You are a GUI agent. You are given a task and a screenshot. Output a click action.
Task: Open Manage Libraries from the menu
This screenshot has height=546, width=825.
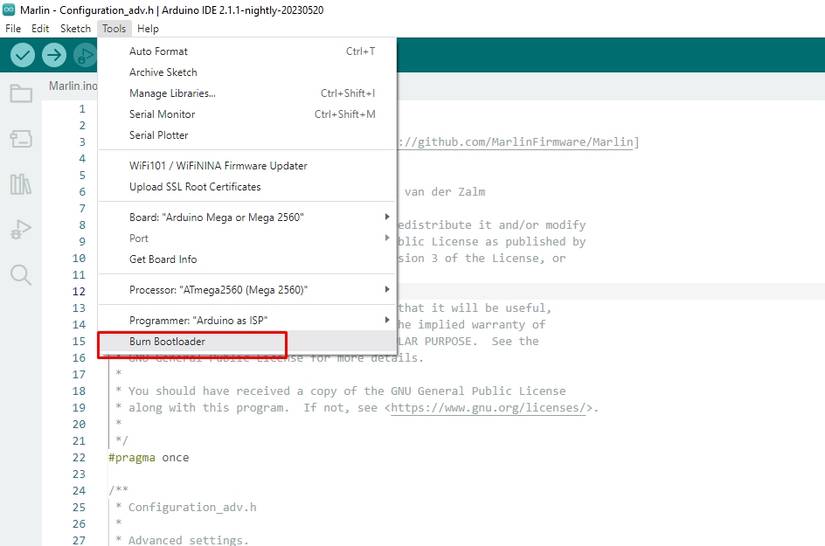pyautogui.click(x=247, y=93)
